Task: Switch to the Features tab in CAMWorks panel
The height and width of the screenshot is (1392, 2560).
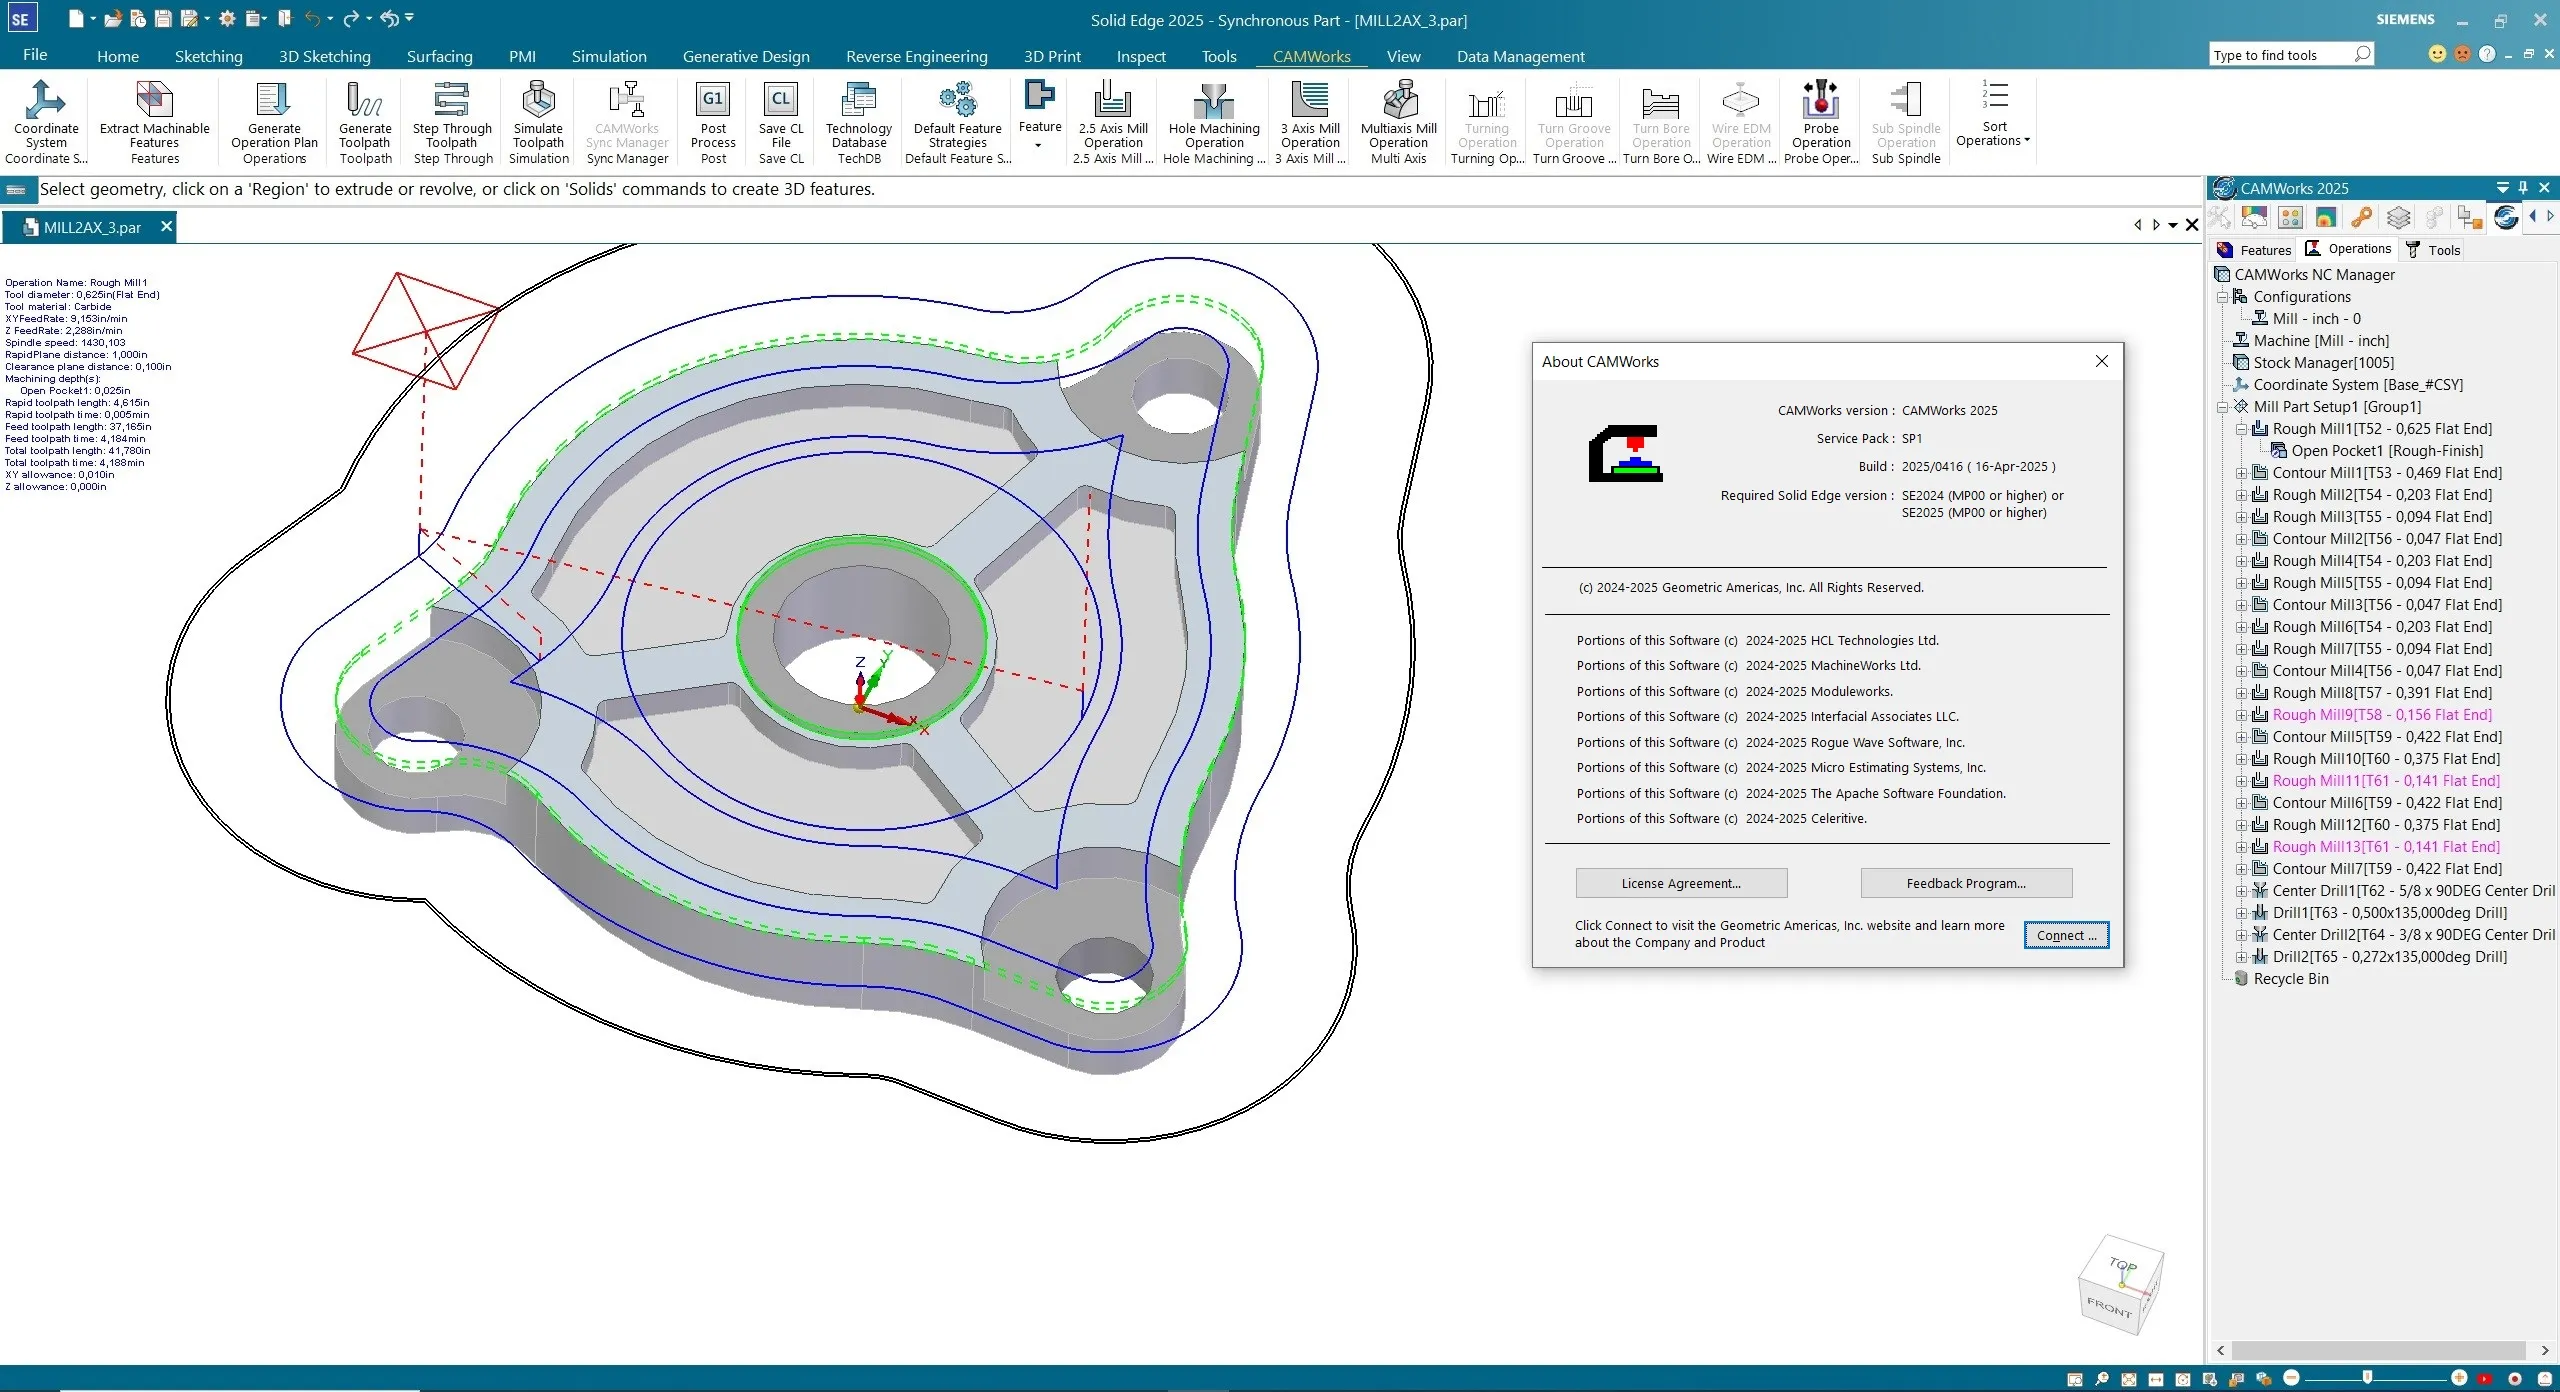Action: [x=2254, y=250]
